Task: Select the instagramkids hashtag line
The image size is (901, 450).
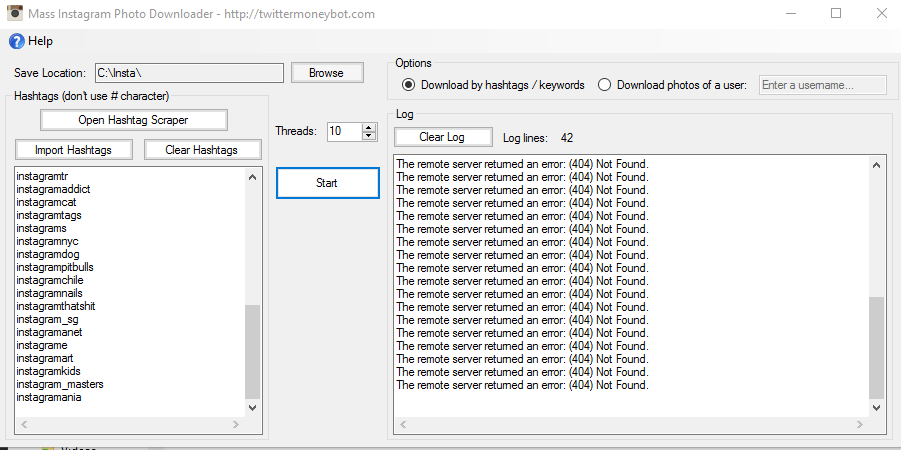Action: (48, 371)
